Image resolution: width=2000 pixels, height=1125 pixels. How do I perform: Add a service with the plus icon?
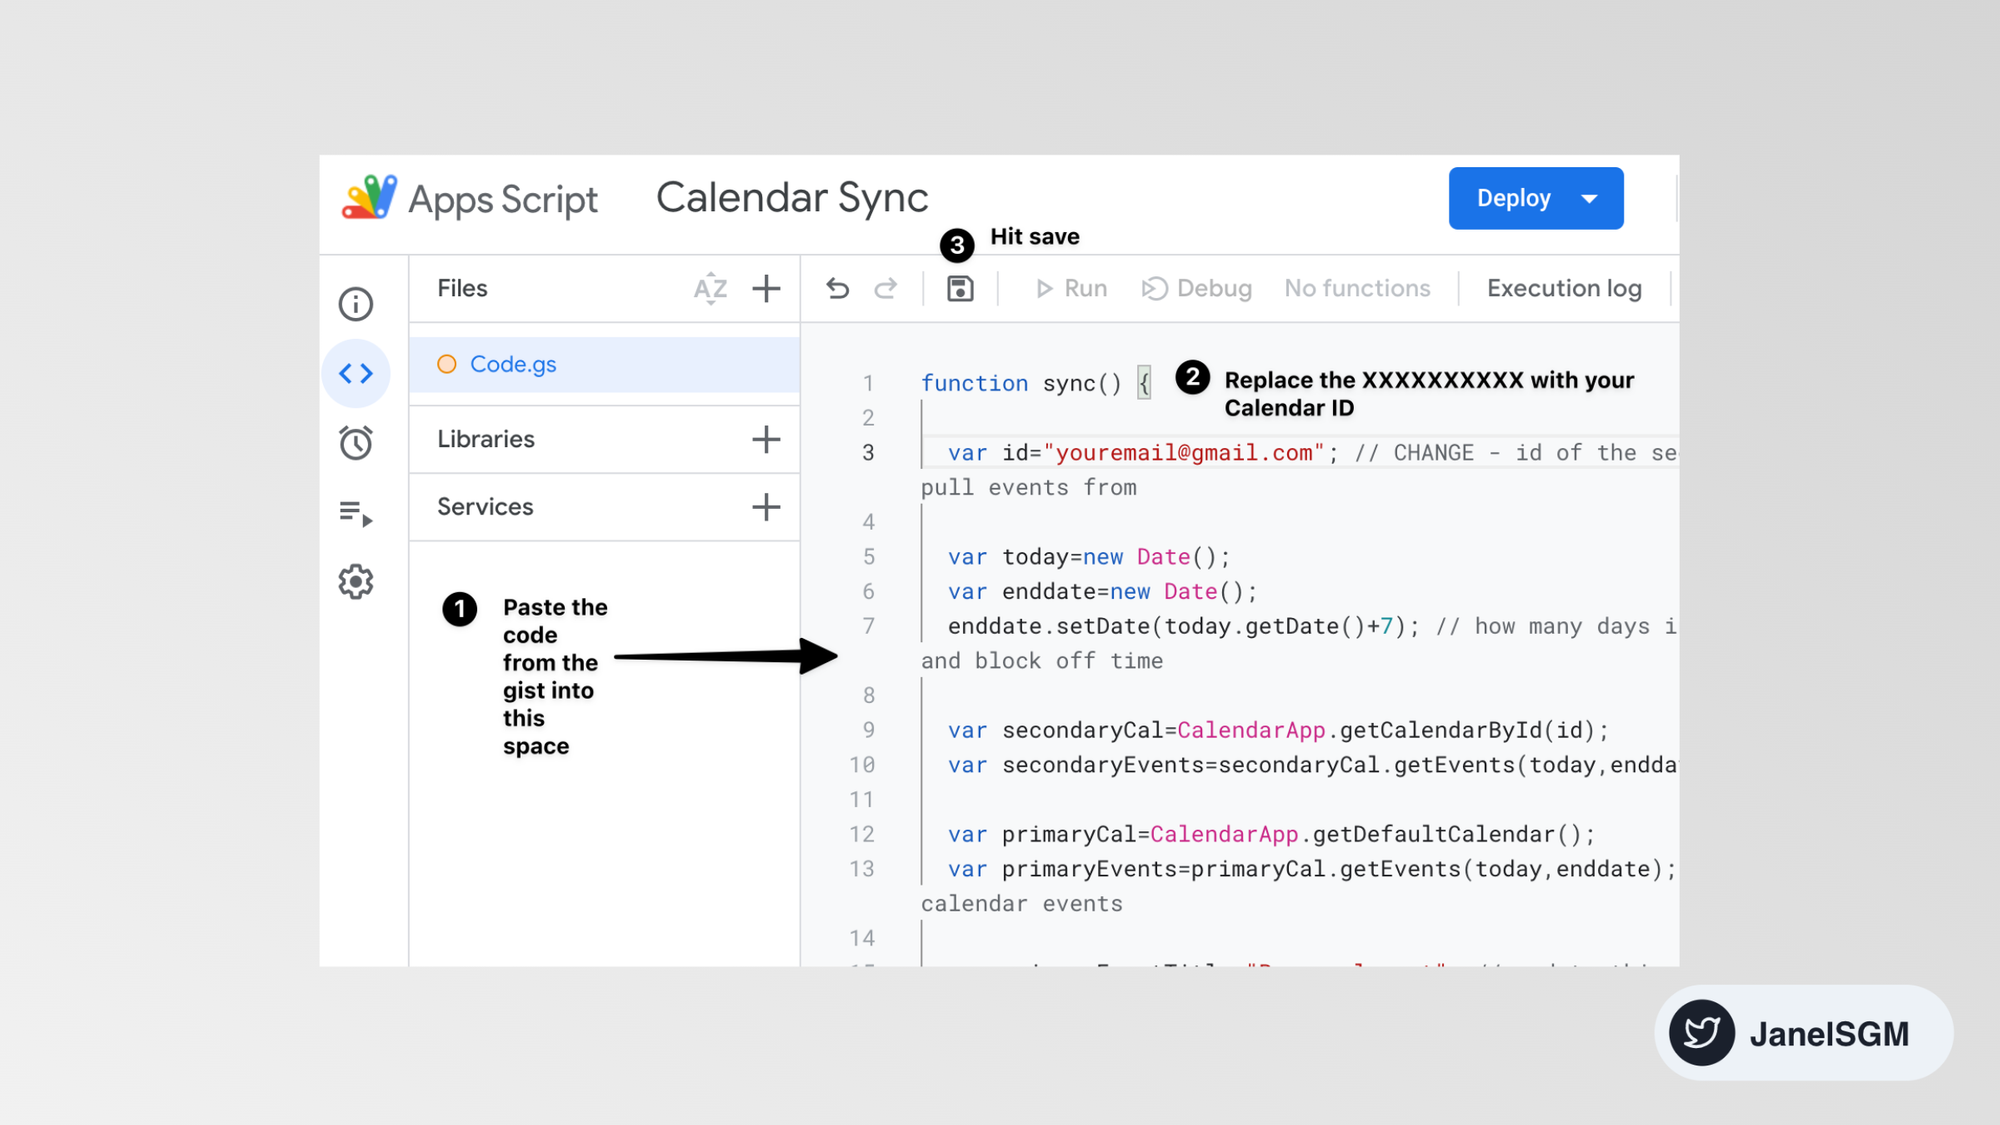[766, 507]
